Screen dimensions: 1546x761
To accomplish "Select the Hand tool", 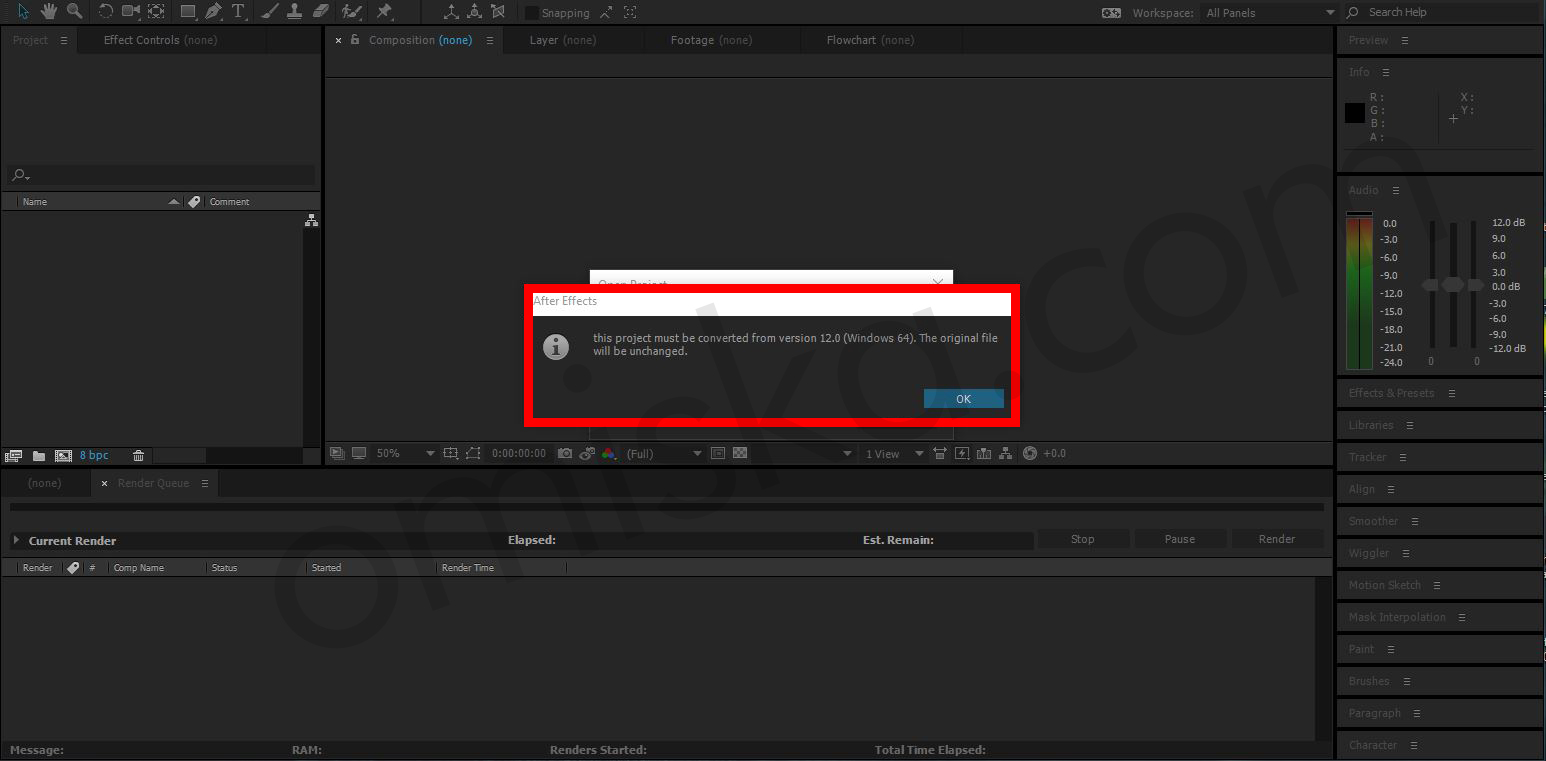I will 48,12.
